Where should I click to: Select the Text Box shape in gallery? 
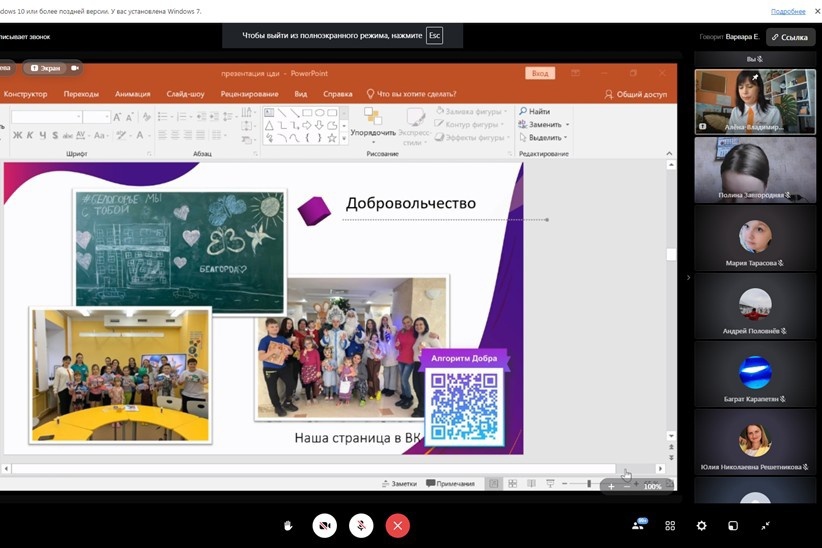point(269,112)
